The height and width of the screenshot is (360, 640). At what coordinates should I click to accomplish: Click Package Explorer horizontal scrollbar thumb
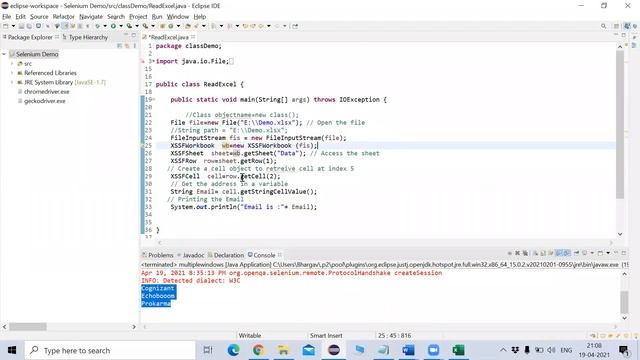click(x=28, y=327)
